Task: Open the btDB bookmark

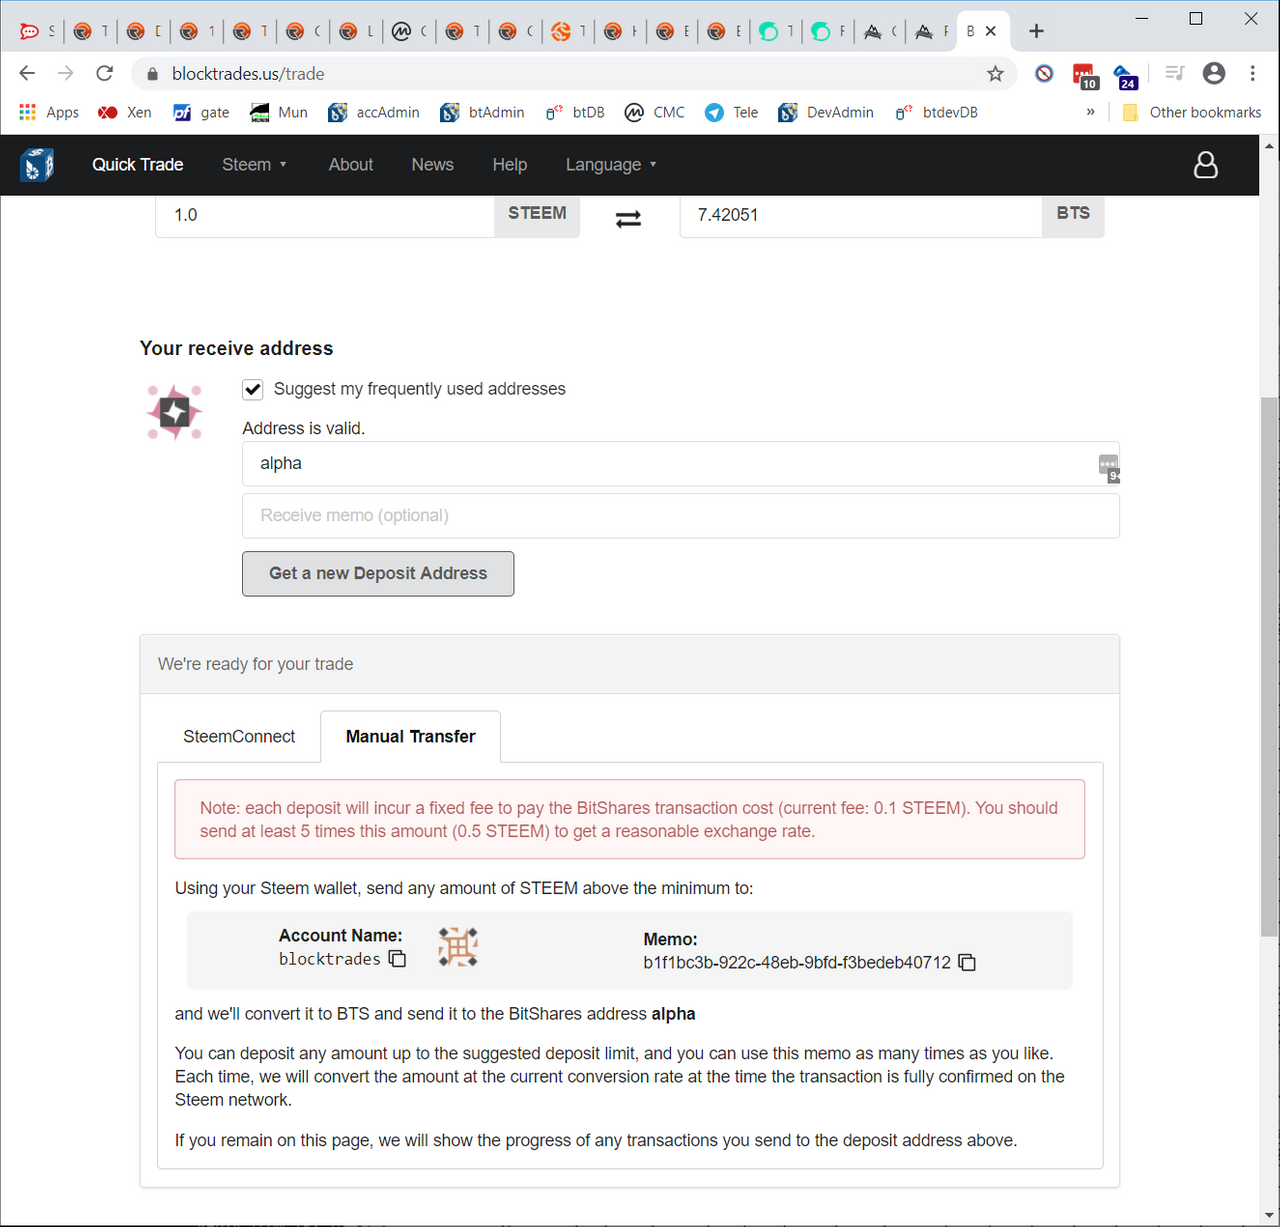Action: click(x=575, y=112)
